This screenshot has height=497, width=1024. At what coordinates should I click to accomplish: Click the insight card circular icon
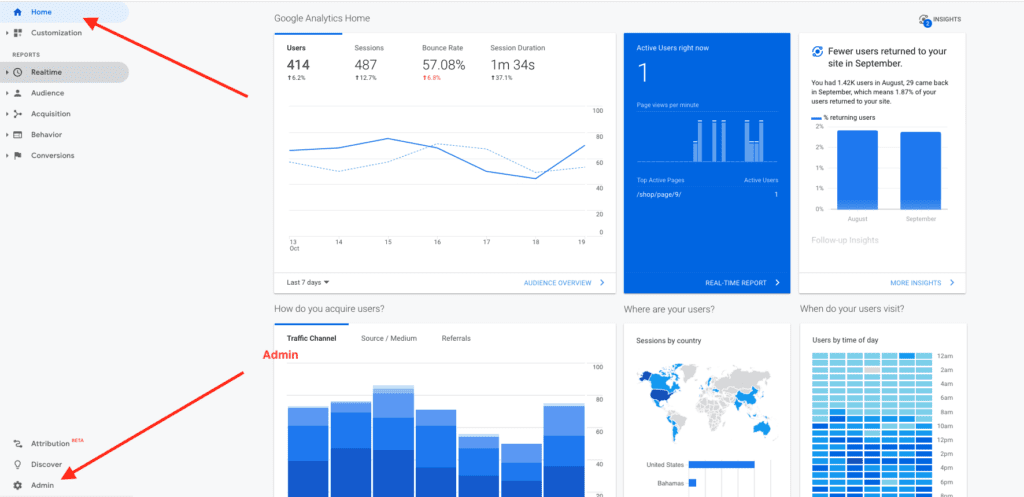[816, 52]
